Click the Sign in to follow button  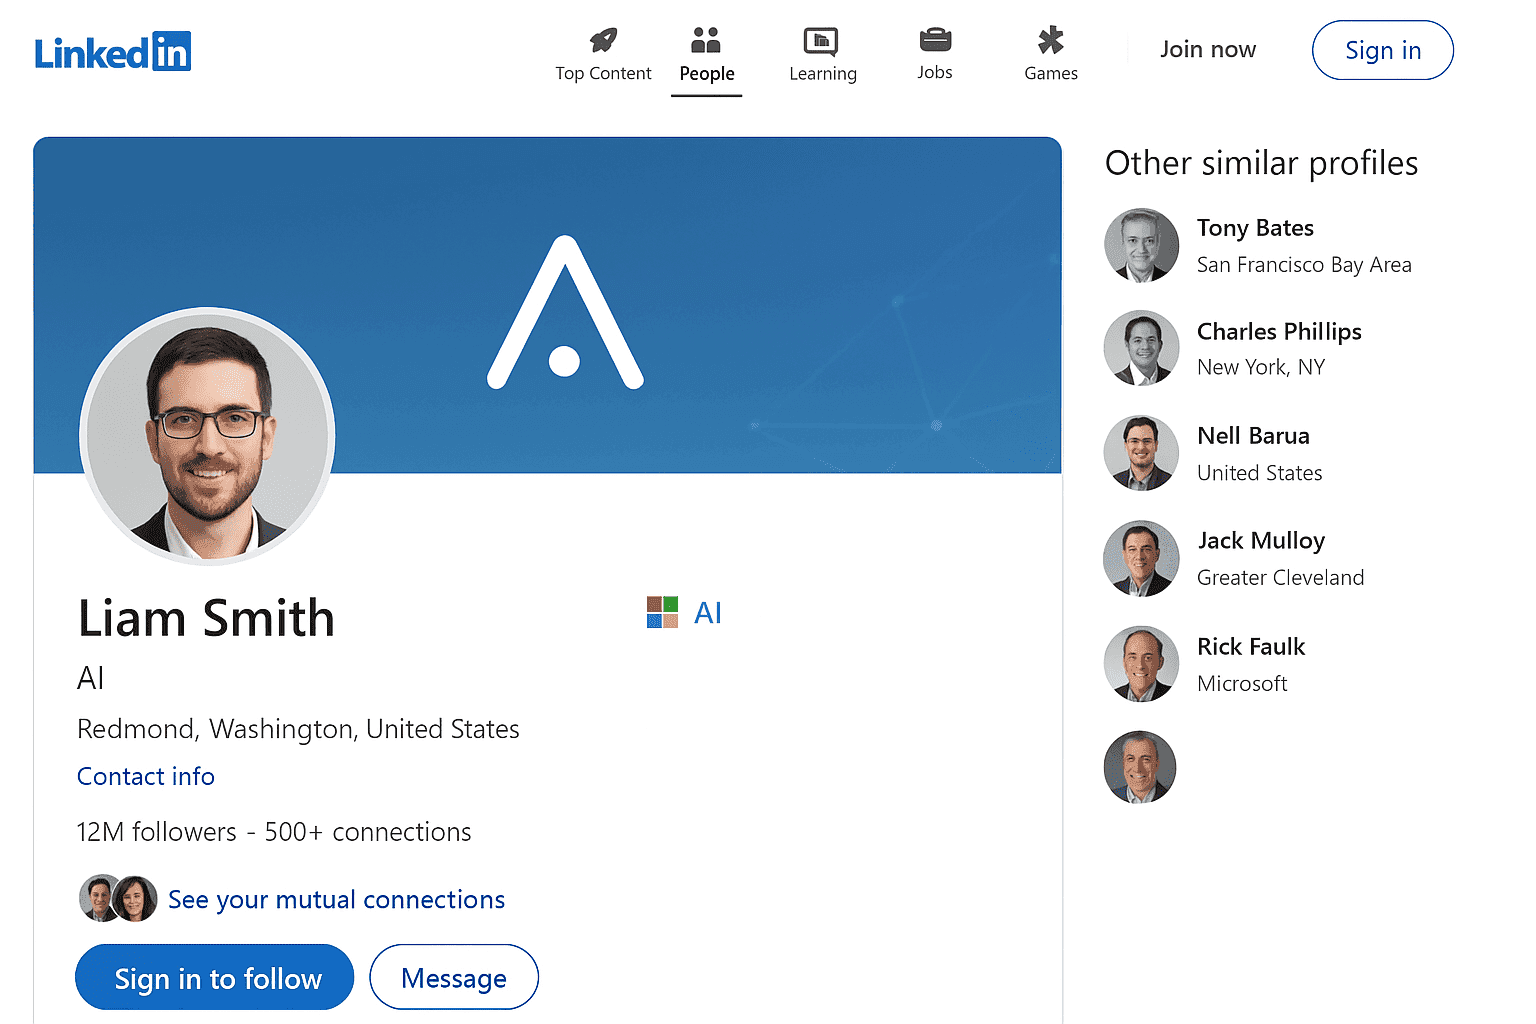click(214, 977)
